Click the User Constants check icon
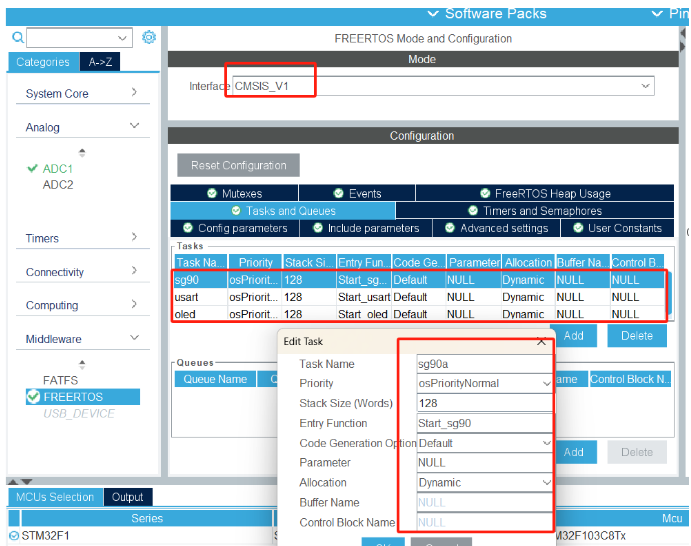Image resolution: width=691 pixels, height=546 pixels. (579, 228)
